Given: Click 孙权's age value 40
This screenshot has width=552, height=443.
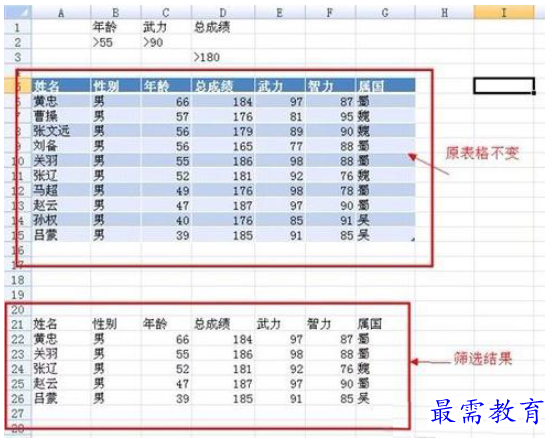Looking at the screenshot, I should click(166, 220).
